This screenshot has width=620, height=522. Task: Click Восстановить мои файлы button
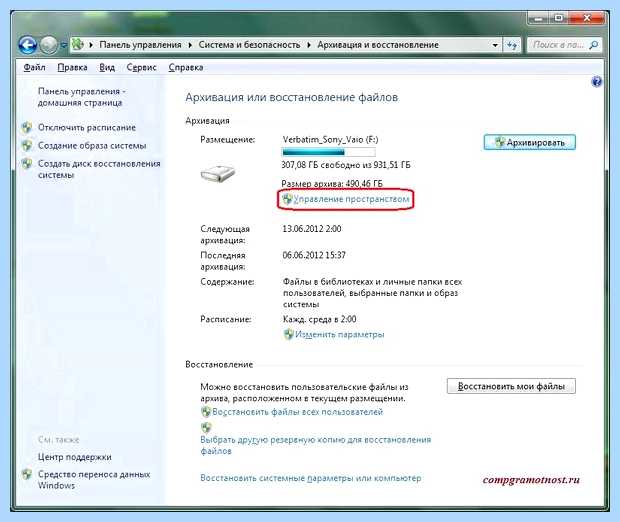point(511,386)
